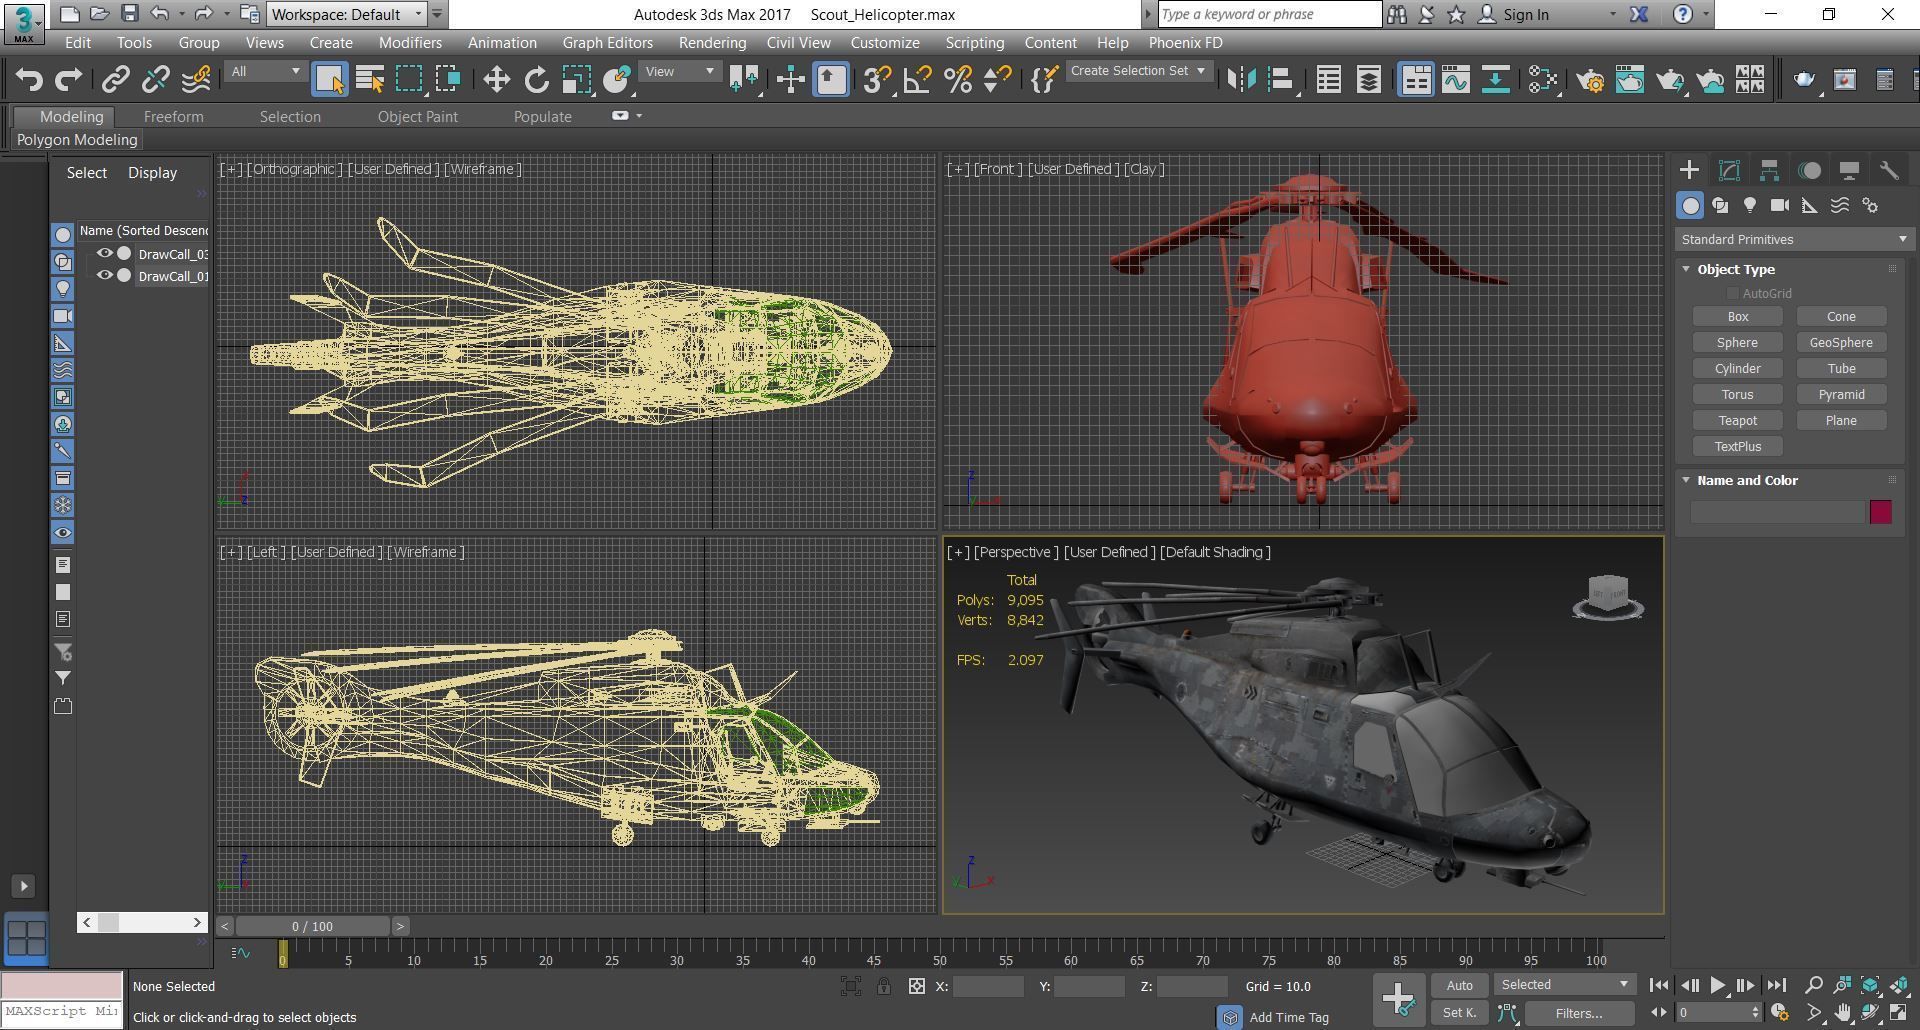Activate the Unlink Selection tool

[156, 80]
